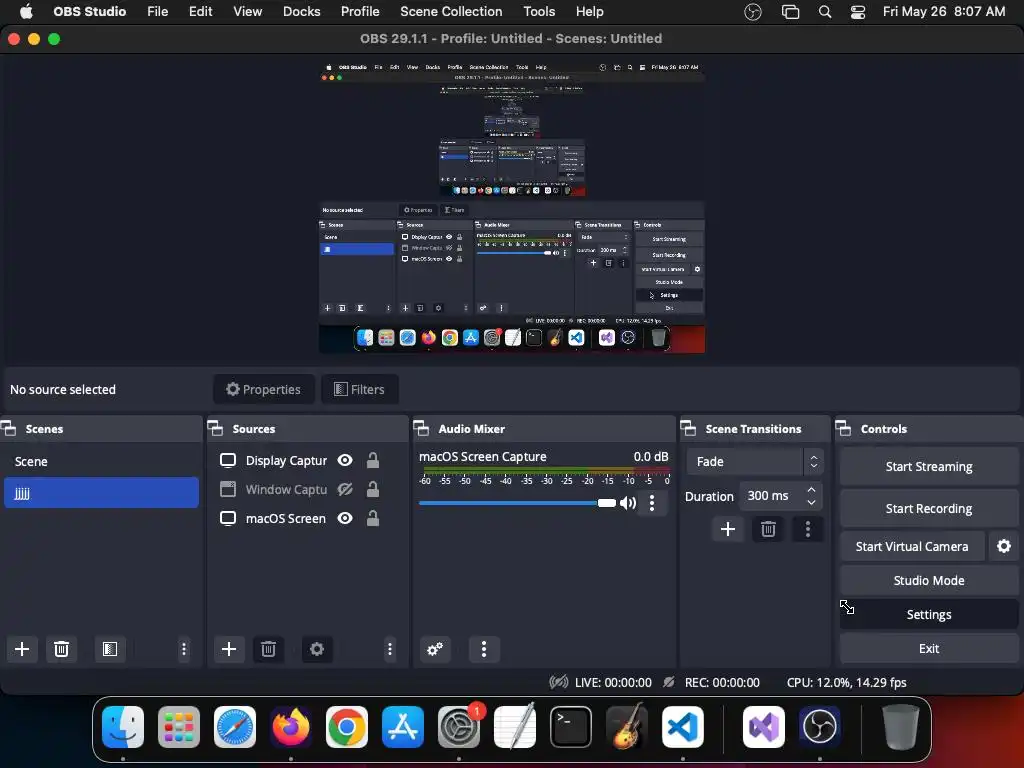Increase transition duration with up arrow
This screenshot has width=1024, height=768.
tap(811, 489)
